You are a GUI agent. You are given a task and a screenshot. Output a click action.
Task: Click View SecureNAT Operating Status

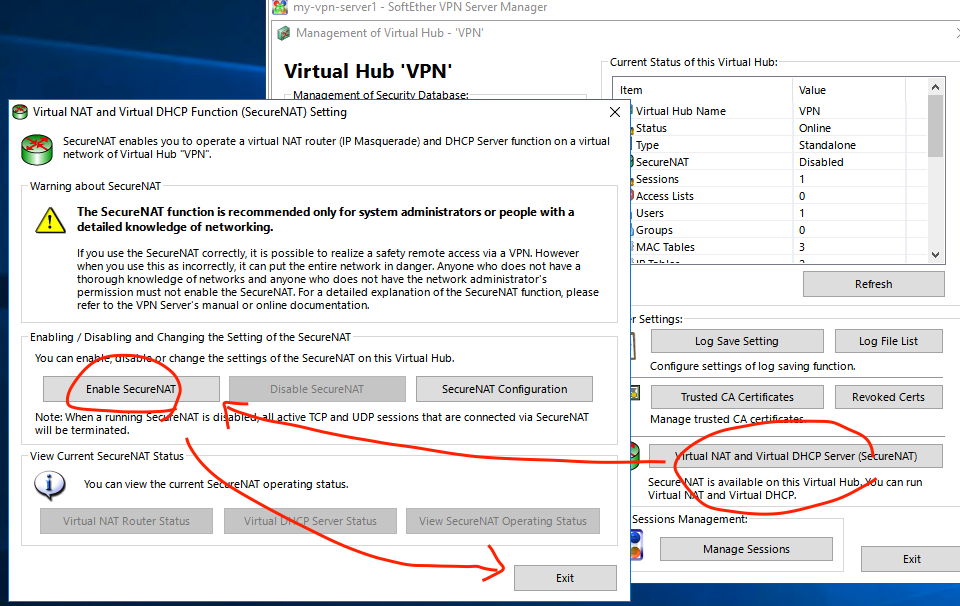503,521
